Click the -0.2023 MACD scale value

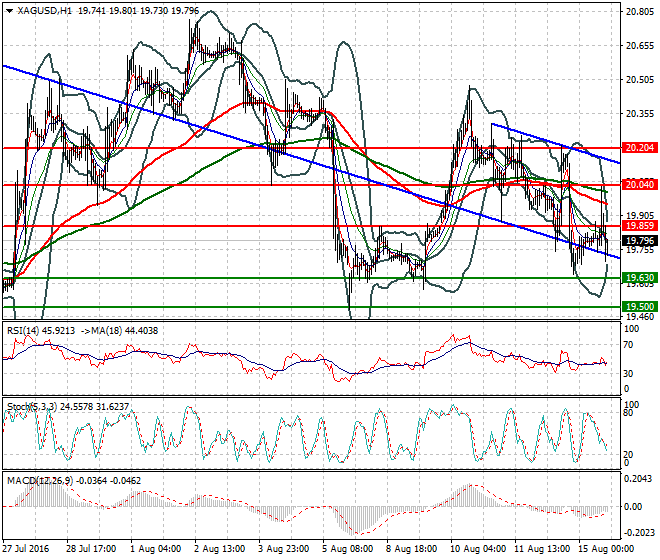click(638, 533)
